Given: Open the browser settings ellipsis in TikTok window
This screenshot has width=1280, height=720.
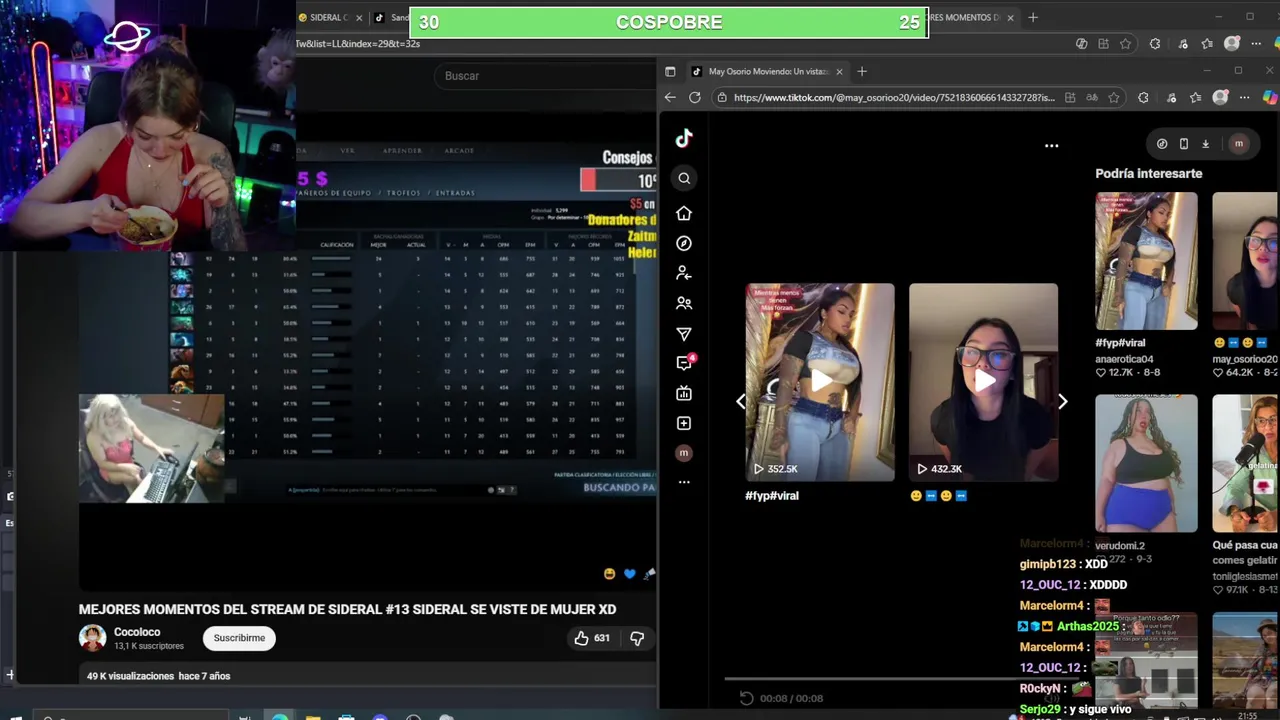Looking at the screenshot, I should (x=1244, y=97).
